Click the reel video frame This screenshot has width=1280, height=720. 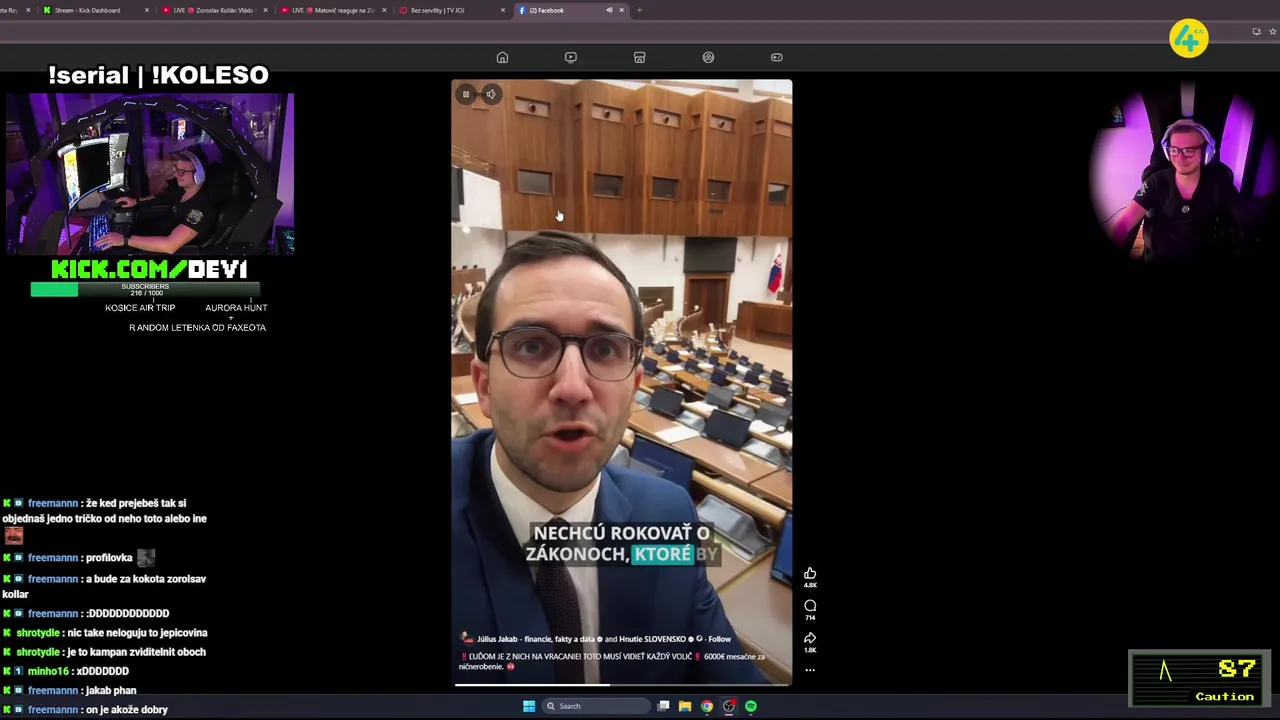(x=621, y=380)
